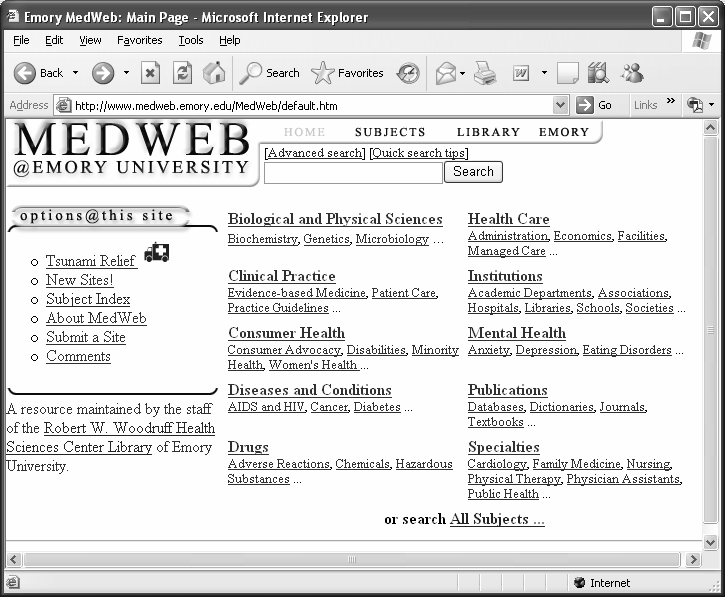The image size is (725, 597).
Task: Click the horizontal scrollbar right arrow
Action: (693, 560)
